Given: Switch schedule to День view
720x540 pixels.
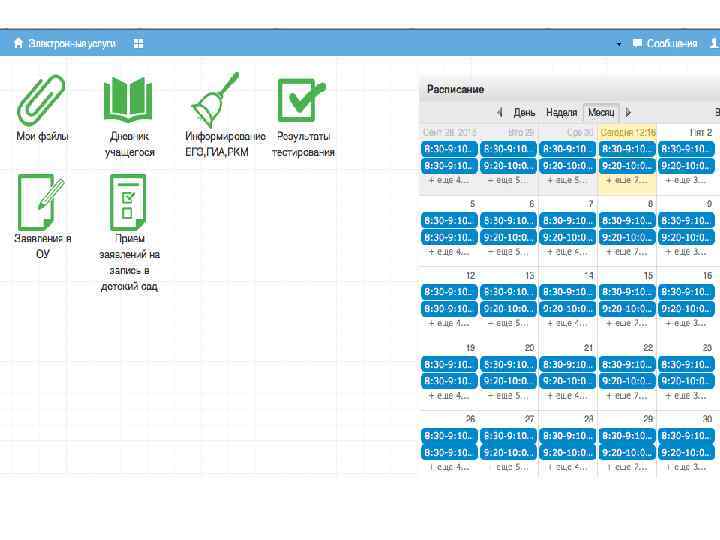Looking at the screenshot, I should point(524,112).
